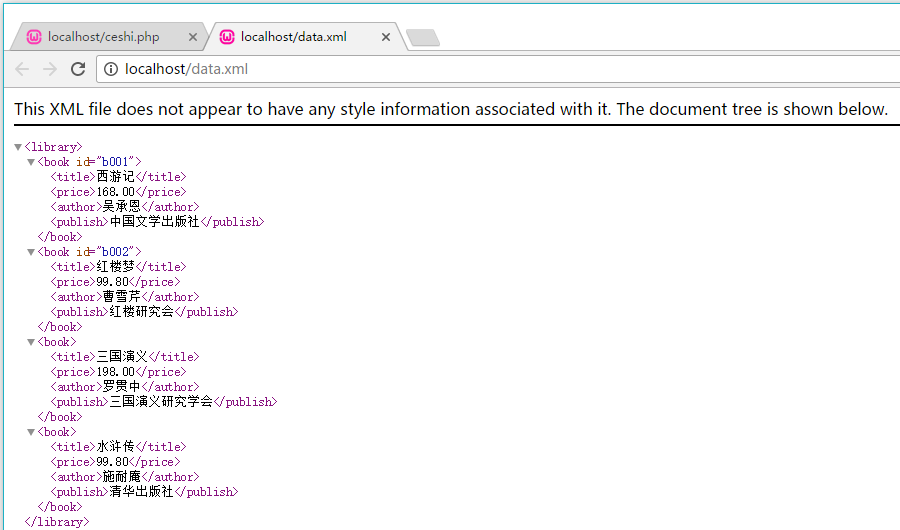Click the title text 三国演义
The width and height of the screenshot is (900, 530).
[122, 357]
